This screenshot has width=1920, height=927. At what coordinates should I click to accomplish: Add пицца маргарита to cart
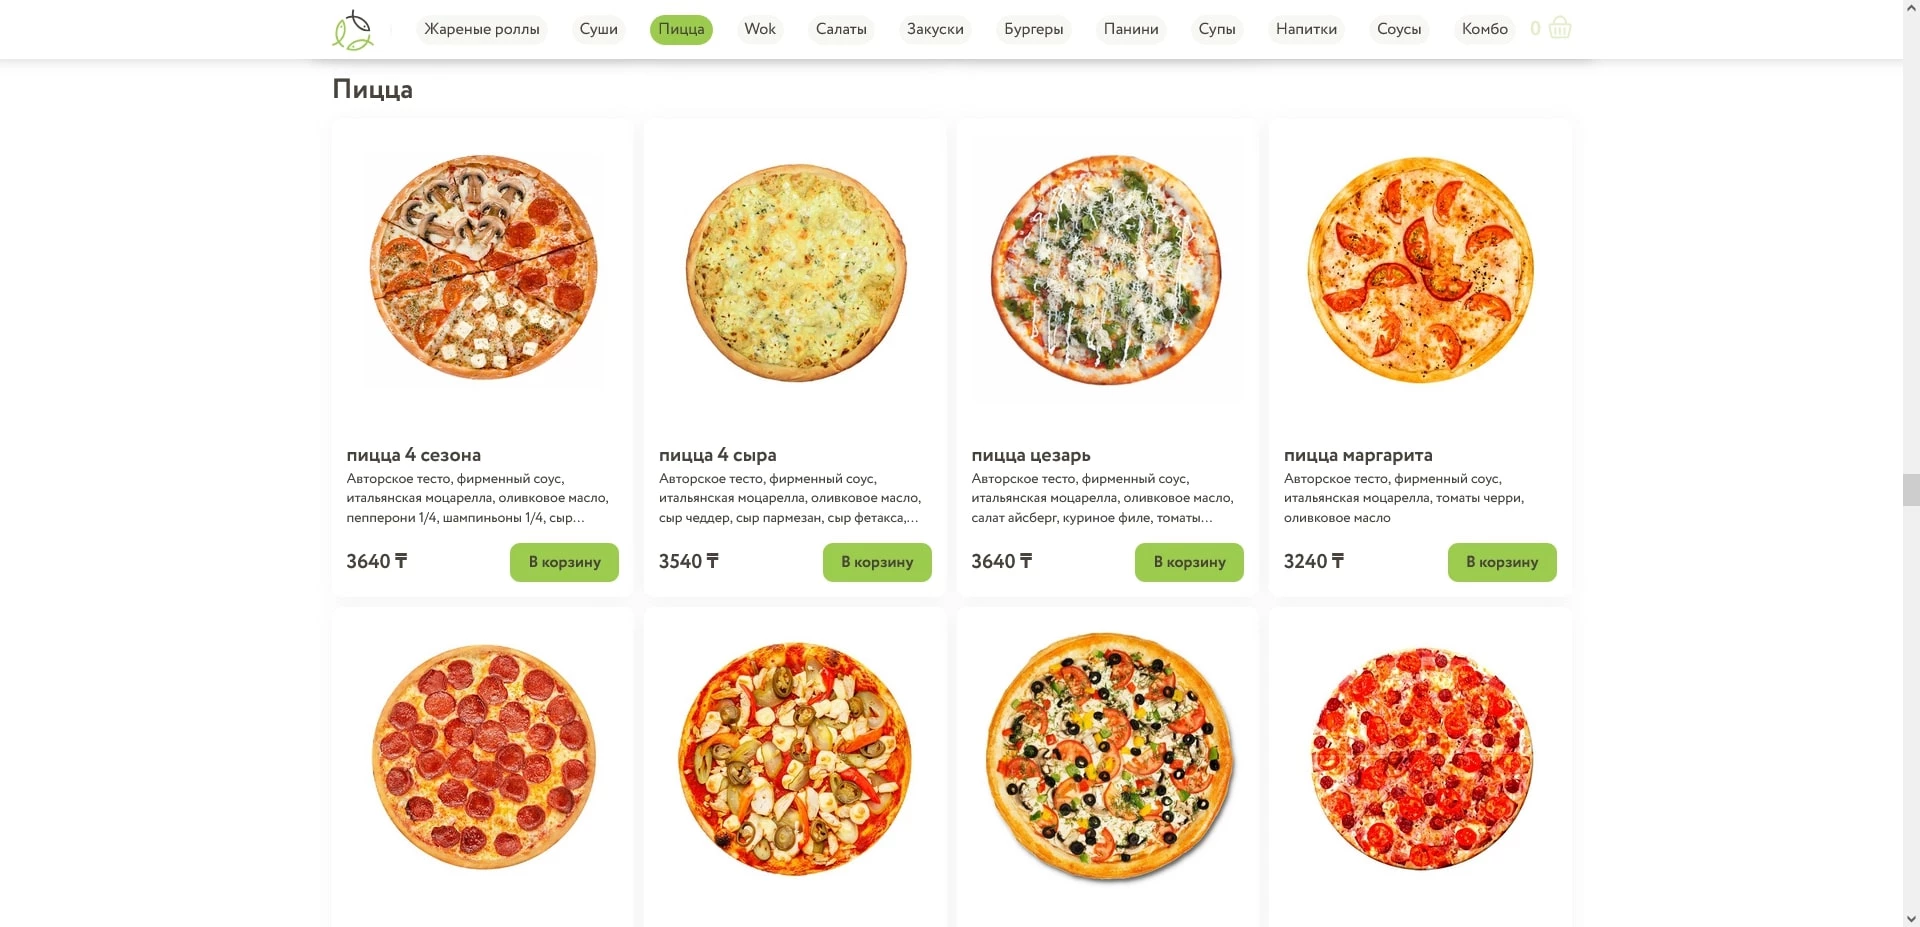(x=1502, y=562)
